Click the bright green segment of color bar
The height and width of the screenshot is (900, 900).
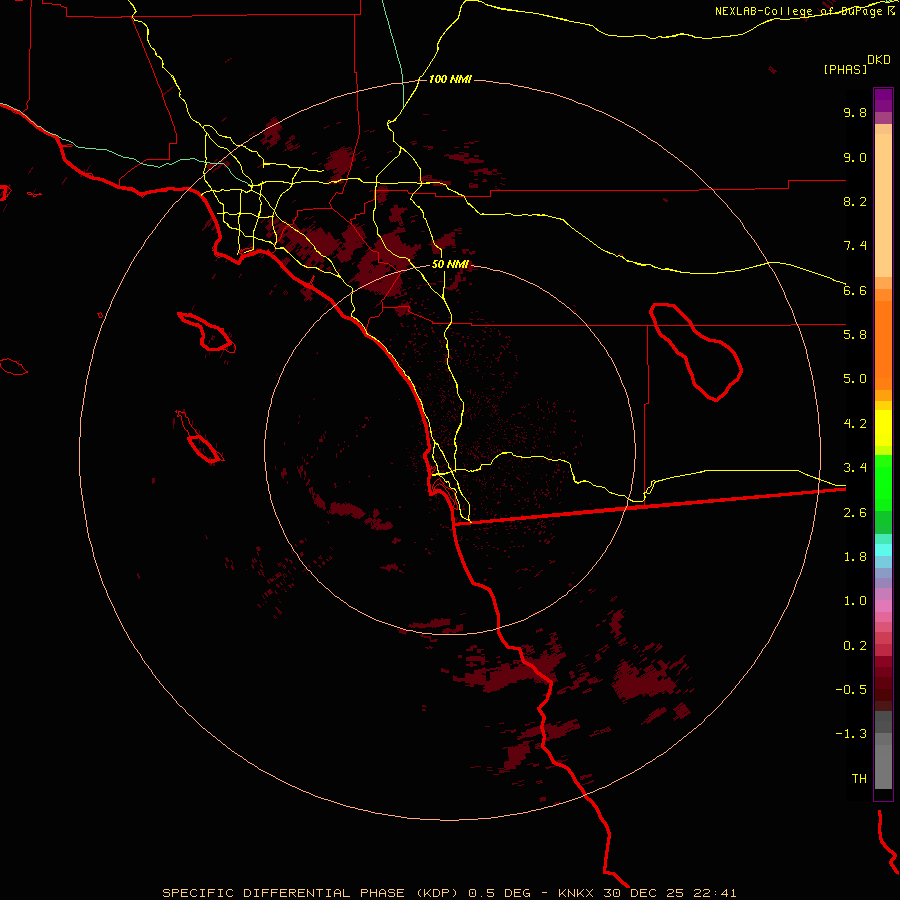883,483
